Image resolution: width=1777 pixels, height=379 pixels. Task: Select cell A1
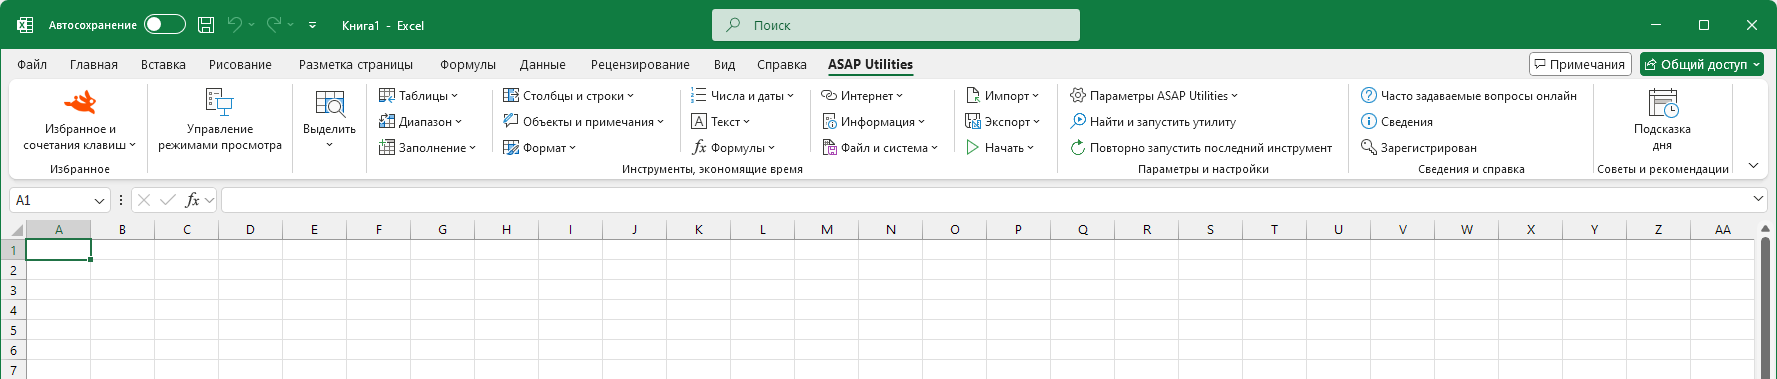click(x=59, y=250)
